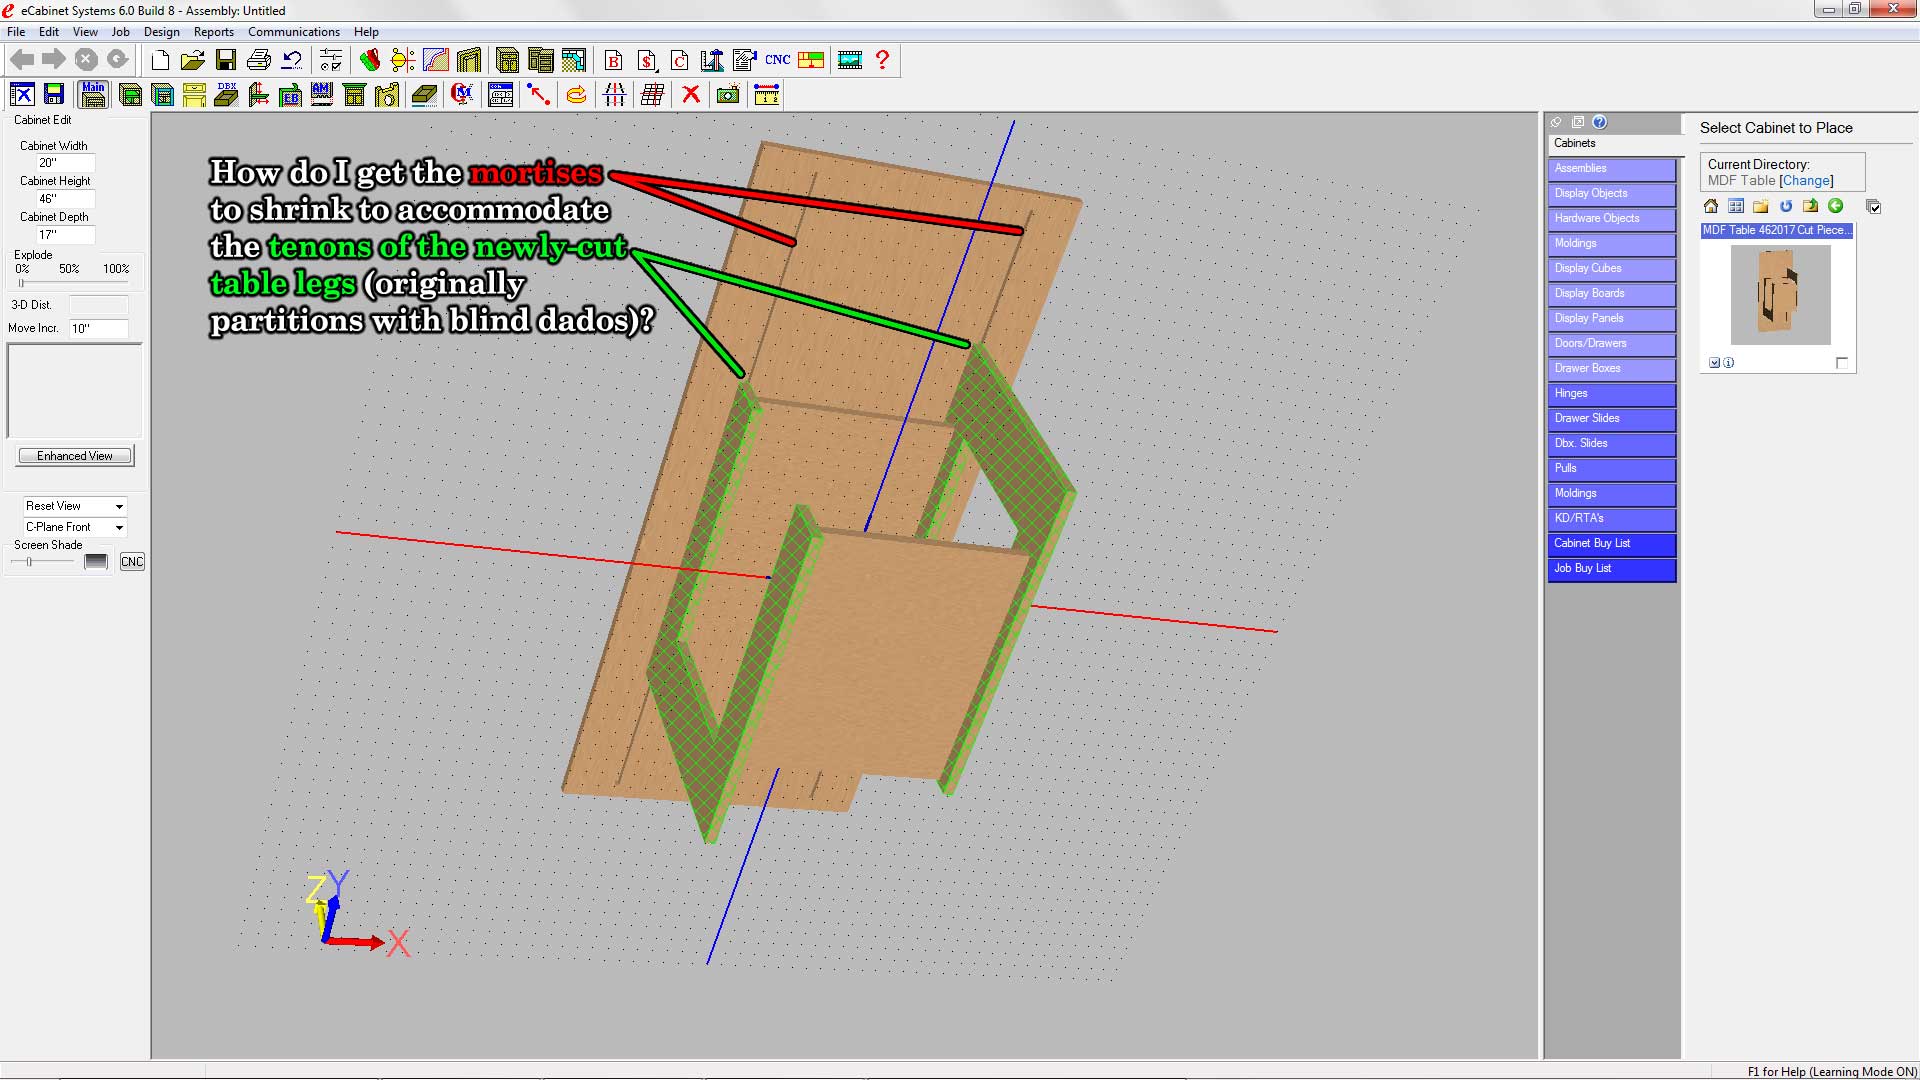1920x1080 pixels.
Task: Click the Main cabinet editor icon
Action: click(x=93, y=95)
